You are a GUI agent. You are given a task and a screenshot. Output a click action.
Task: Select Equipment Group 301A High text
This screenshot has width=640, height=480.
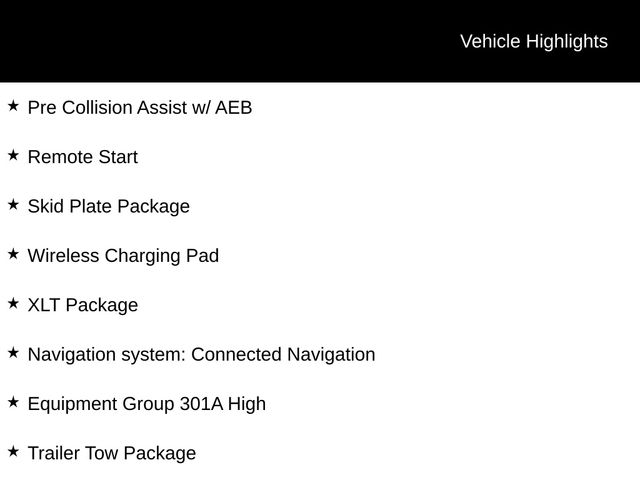coord(147,404)
